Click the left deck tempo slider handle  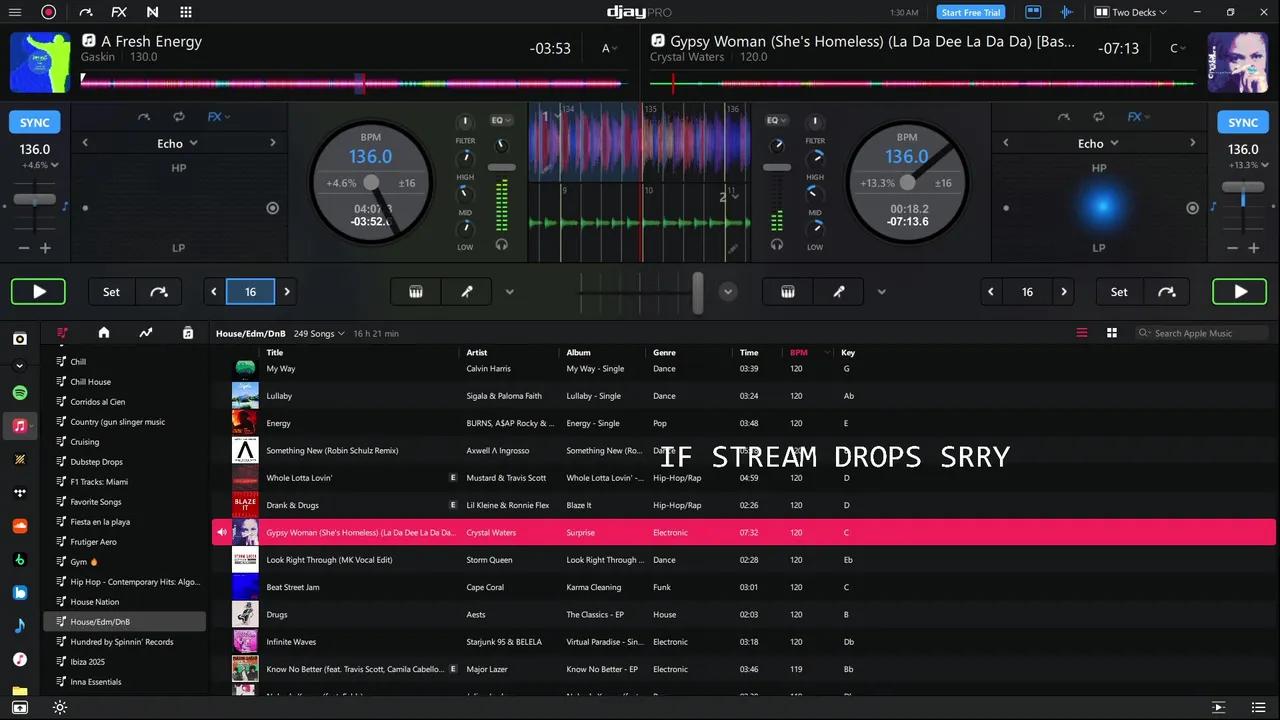tap(35, 199)
